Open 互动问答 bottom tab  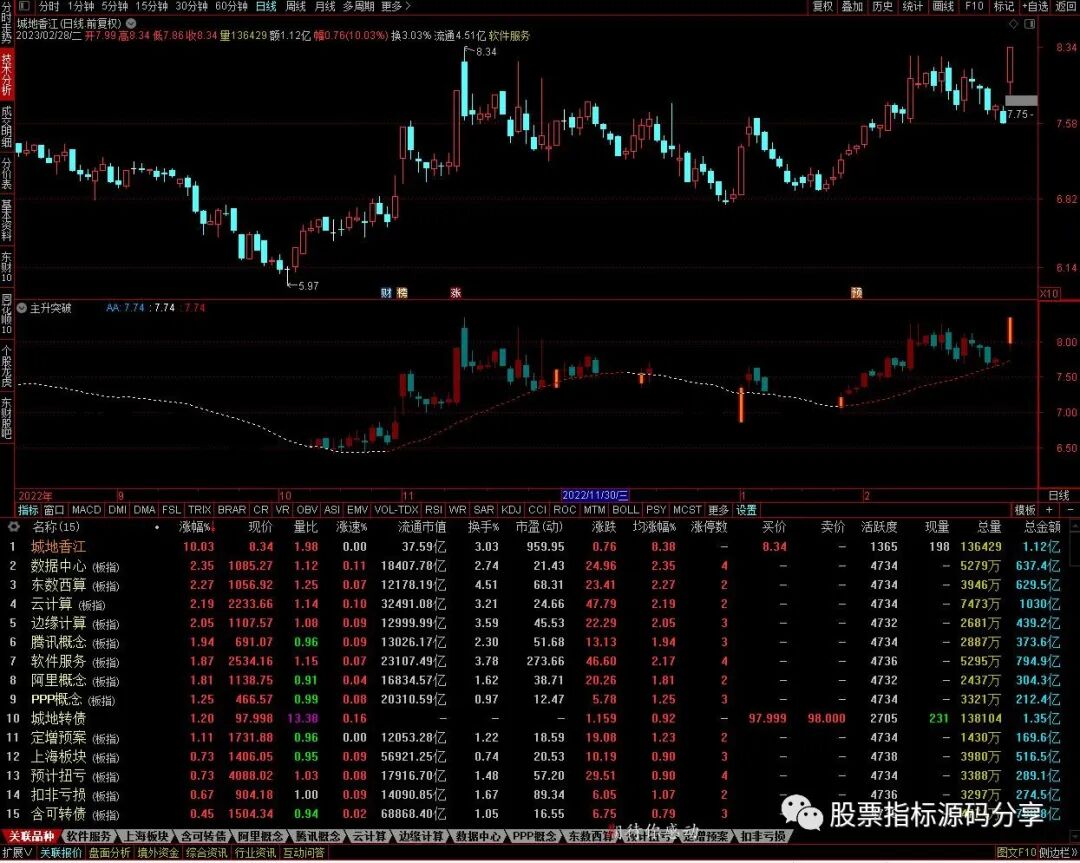pyautogui.click(x=304, y=853)
